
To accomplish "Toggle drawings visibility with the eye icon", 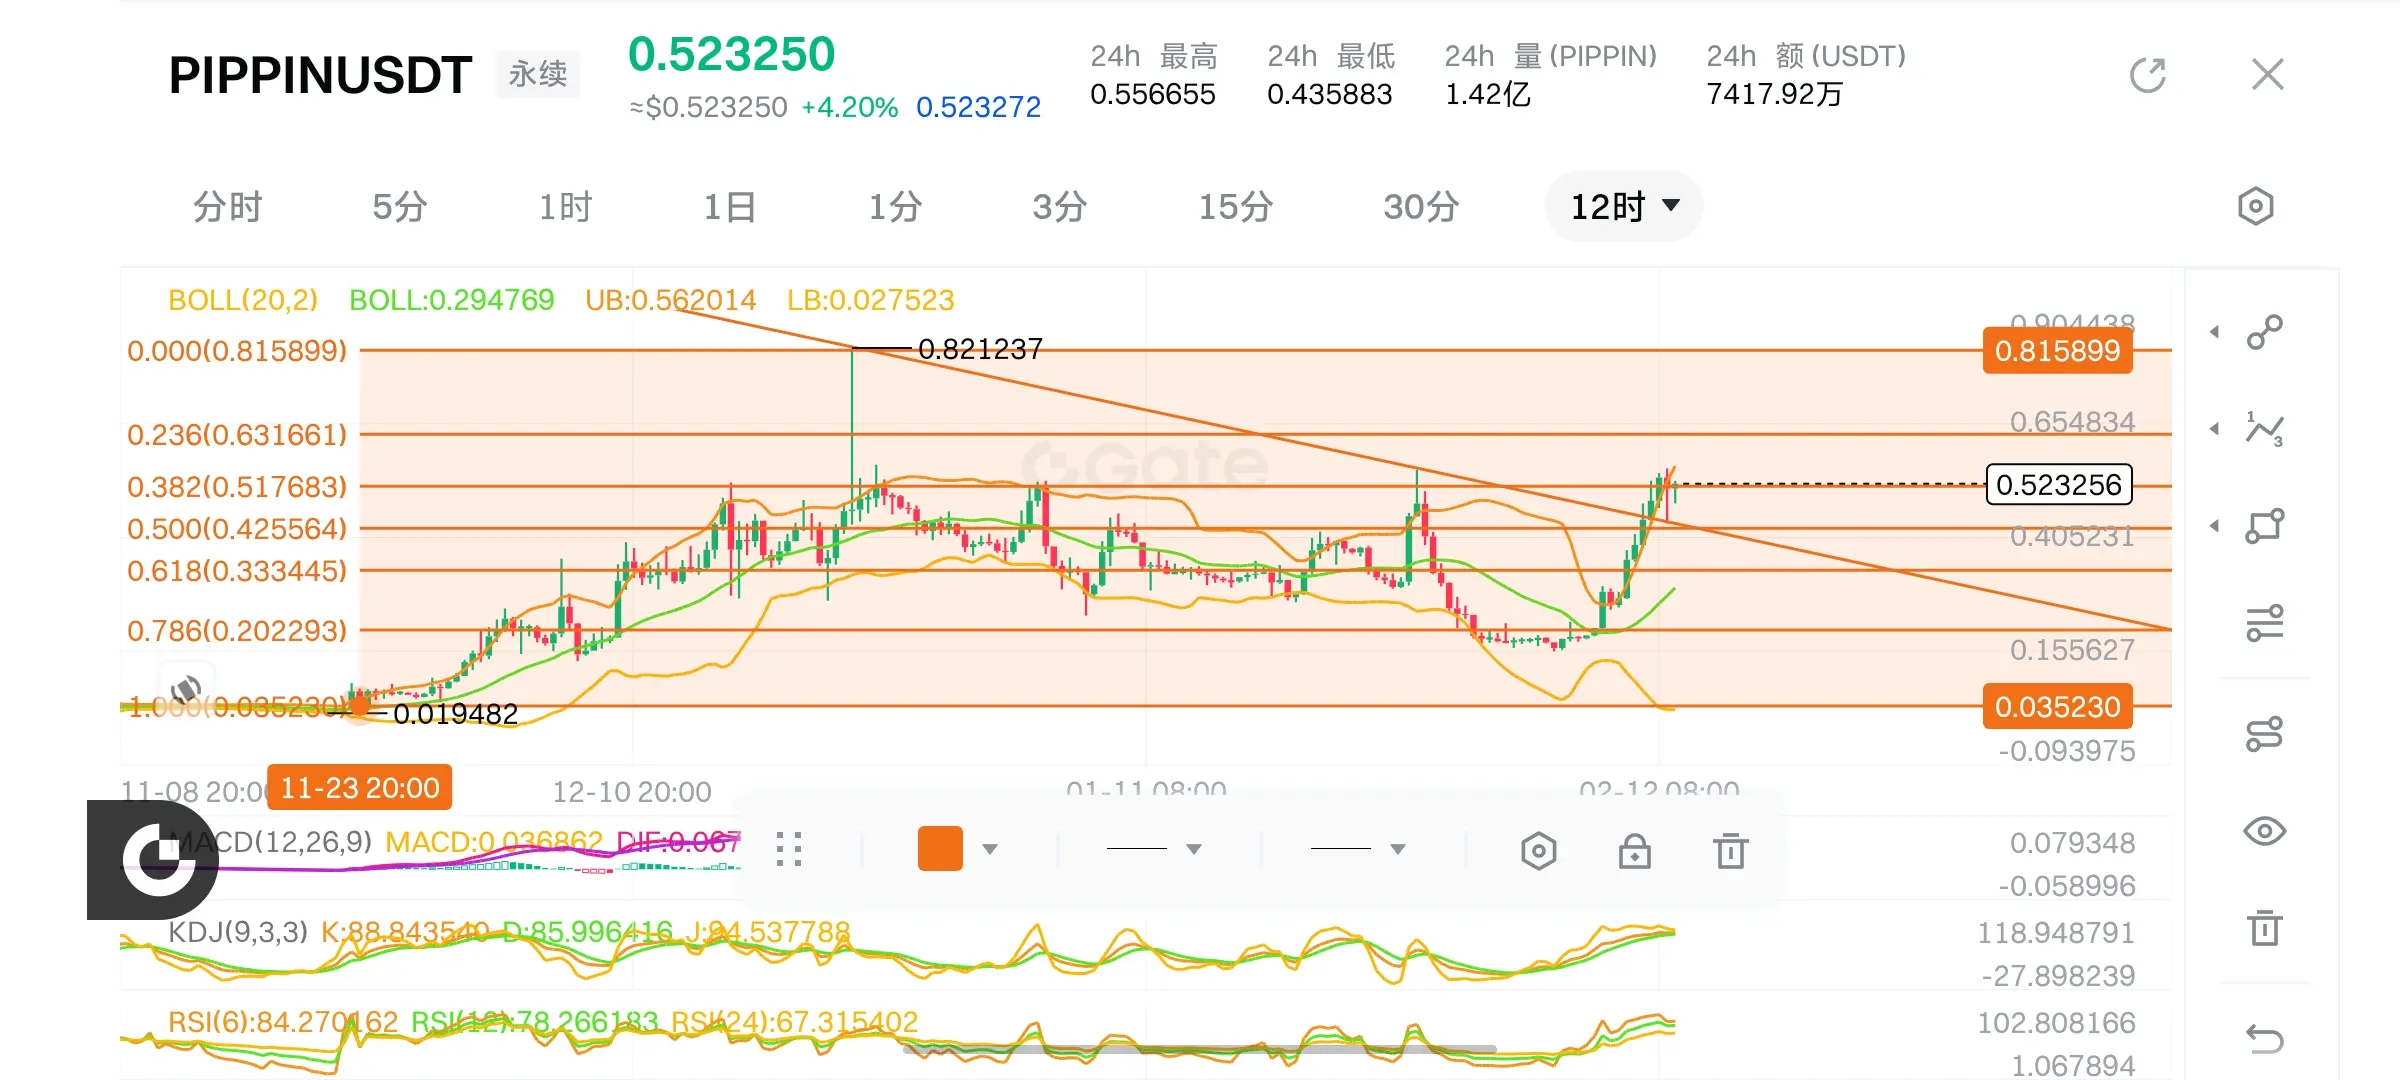I will point(2264,831).
